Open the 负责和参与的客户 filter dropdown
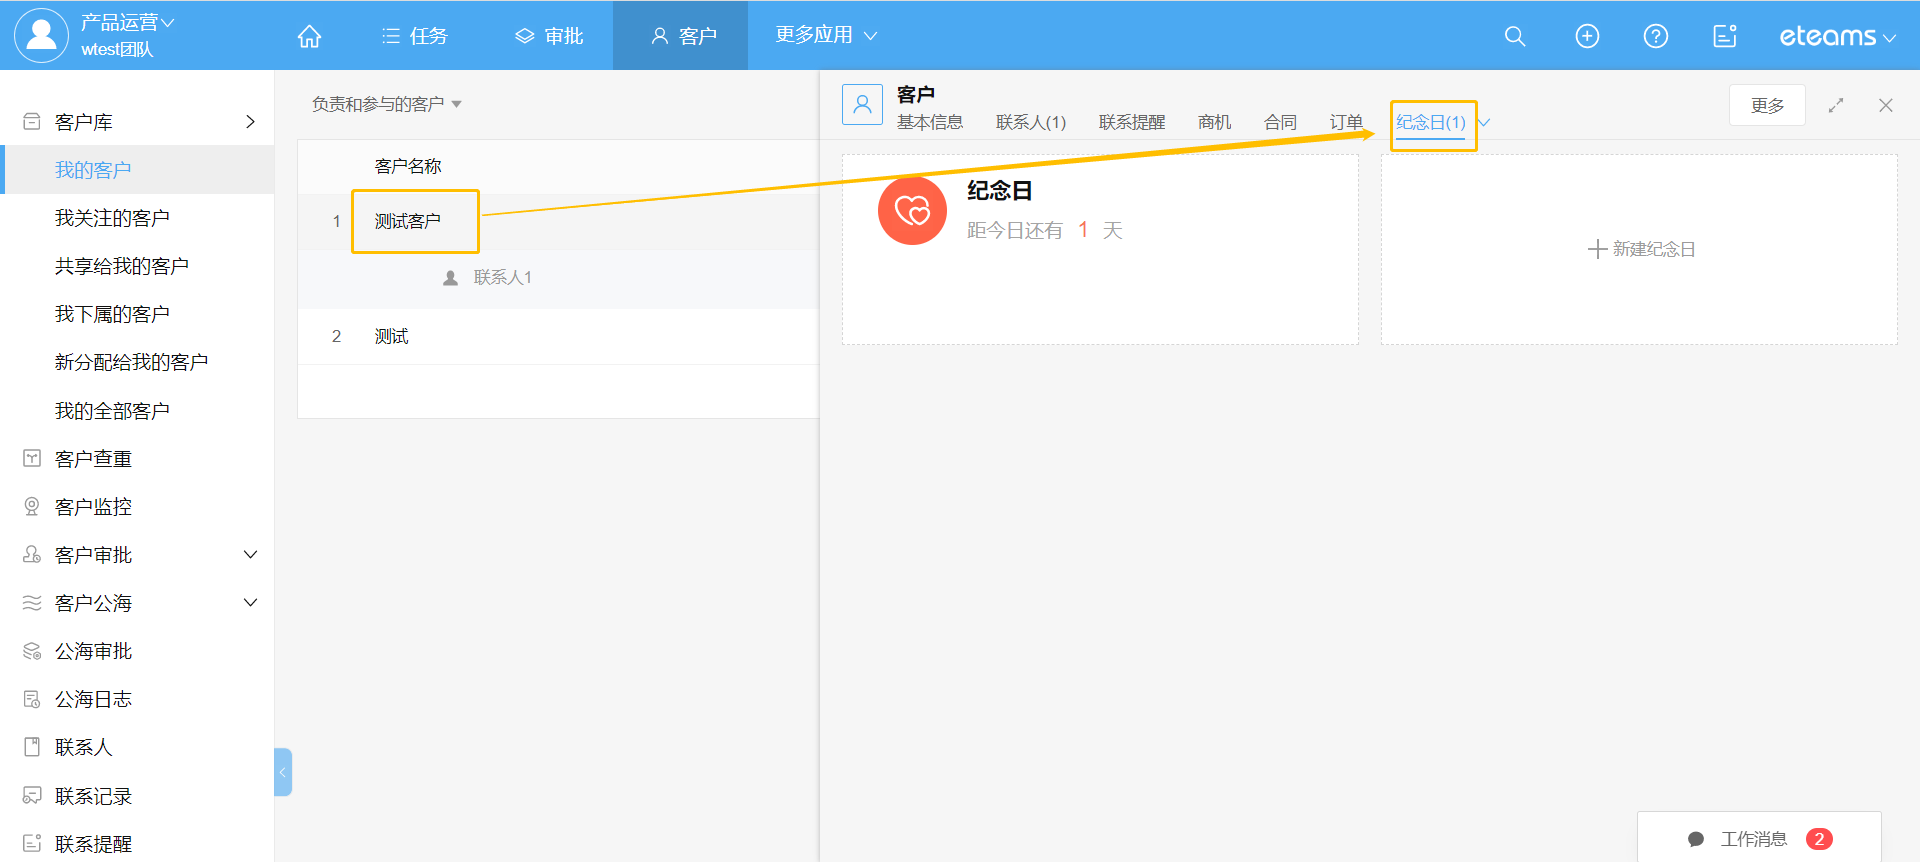 click(x=386, y=104)
